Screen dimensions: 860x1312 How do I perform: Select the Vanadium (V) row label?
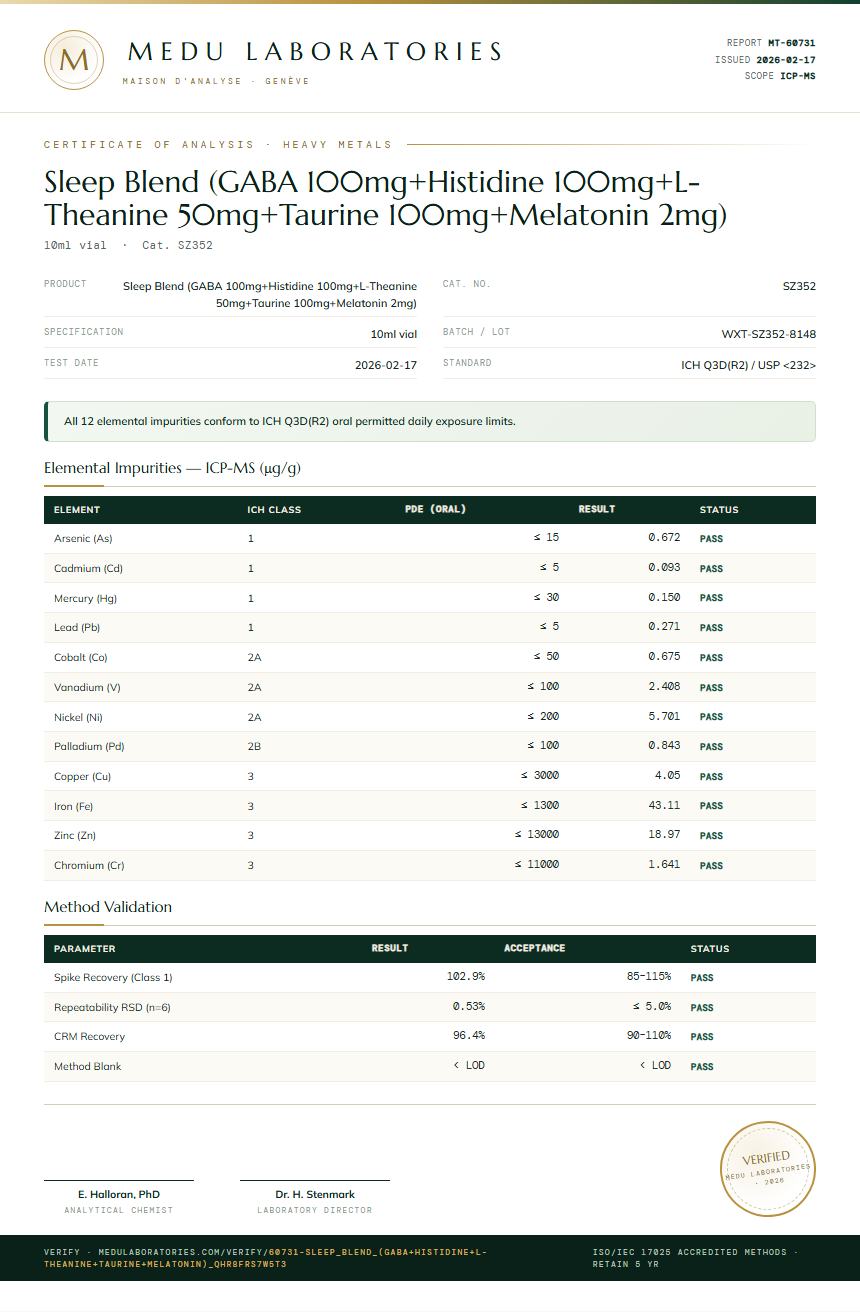pos(87,688)
